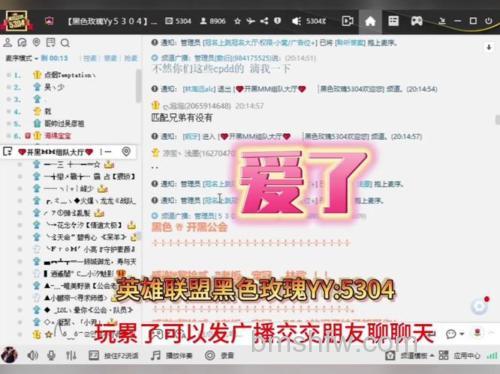Click the power logout icon in title bar

[489, 21]
